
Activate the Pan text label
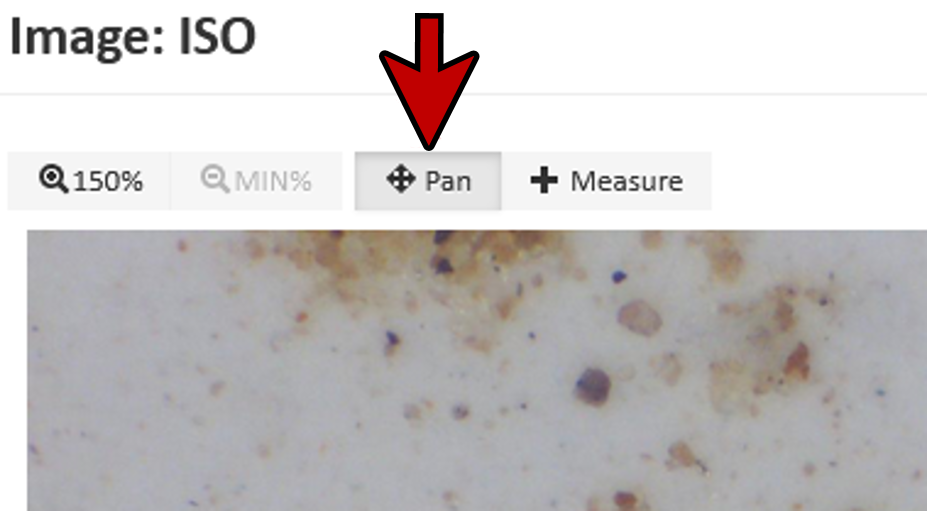click(x=448, y=181)
